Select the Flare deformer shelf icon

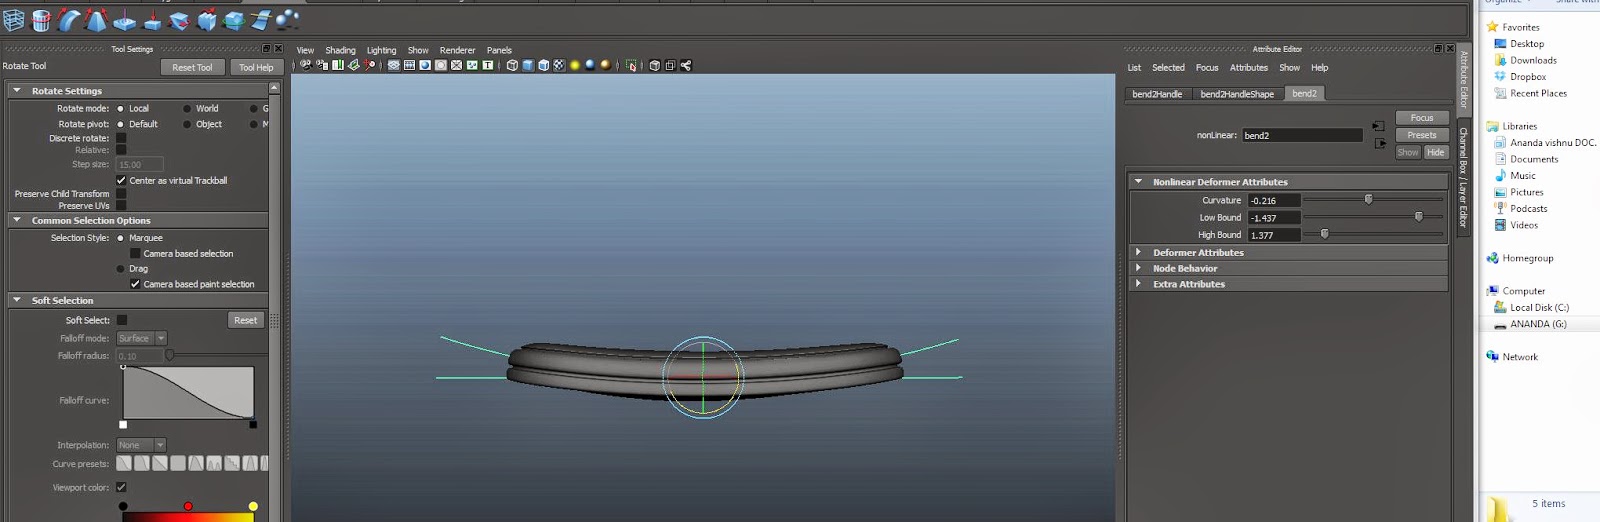[x=96, y=19]
